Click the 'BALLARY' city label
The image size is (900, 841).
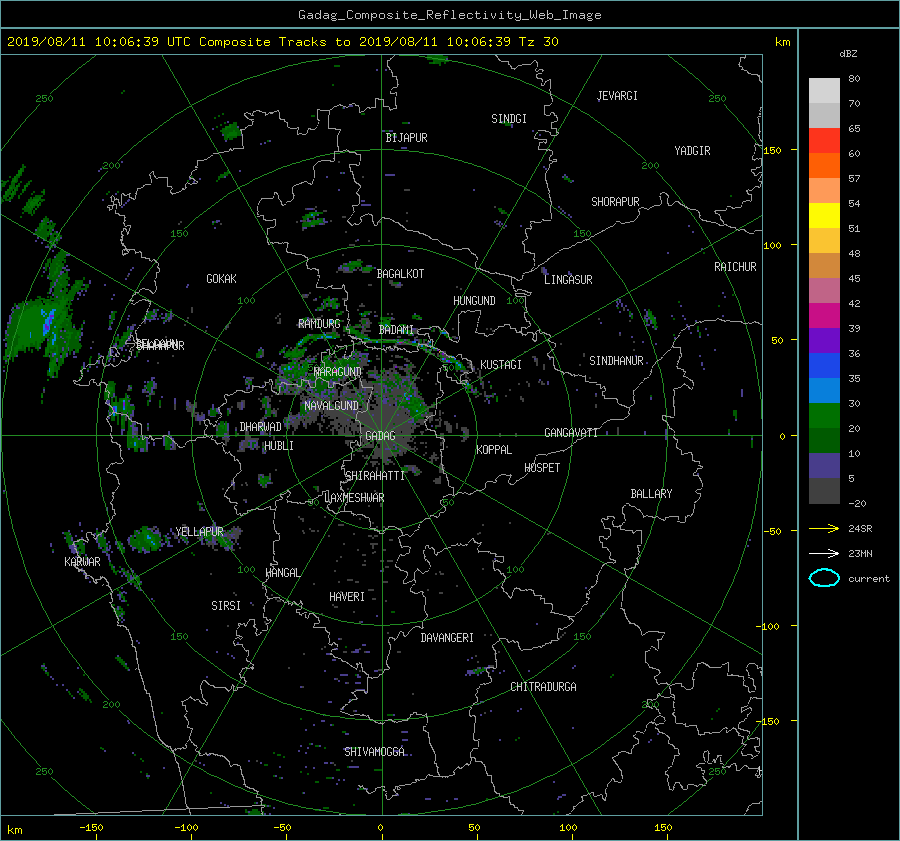(x=651, y=494)
